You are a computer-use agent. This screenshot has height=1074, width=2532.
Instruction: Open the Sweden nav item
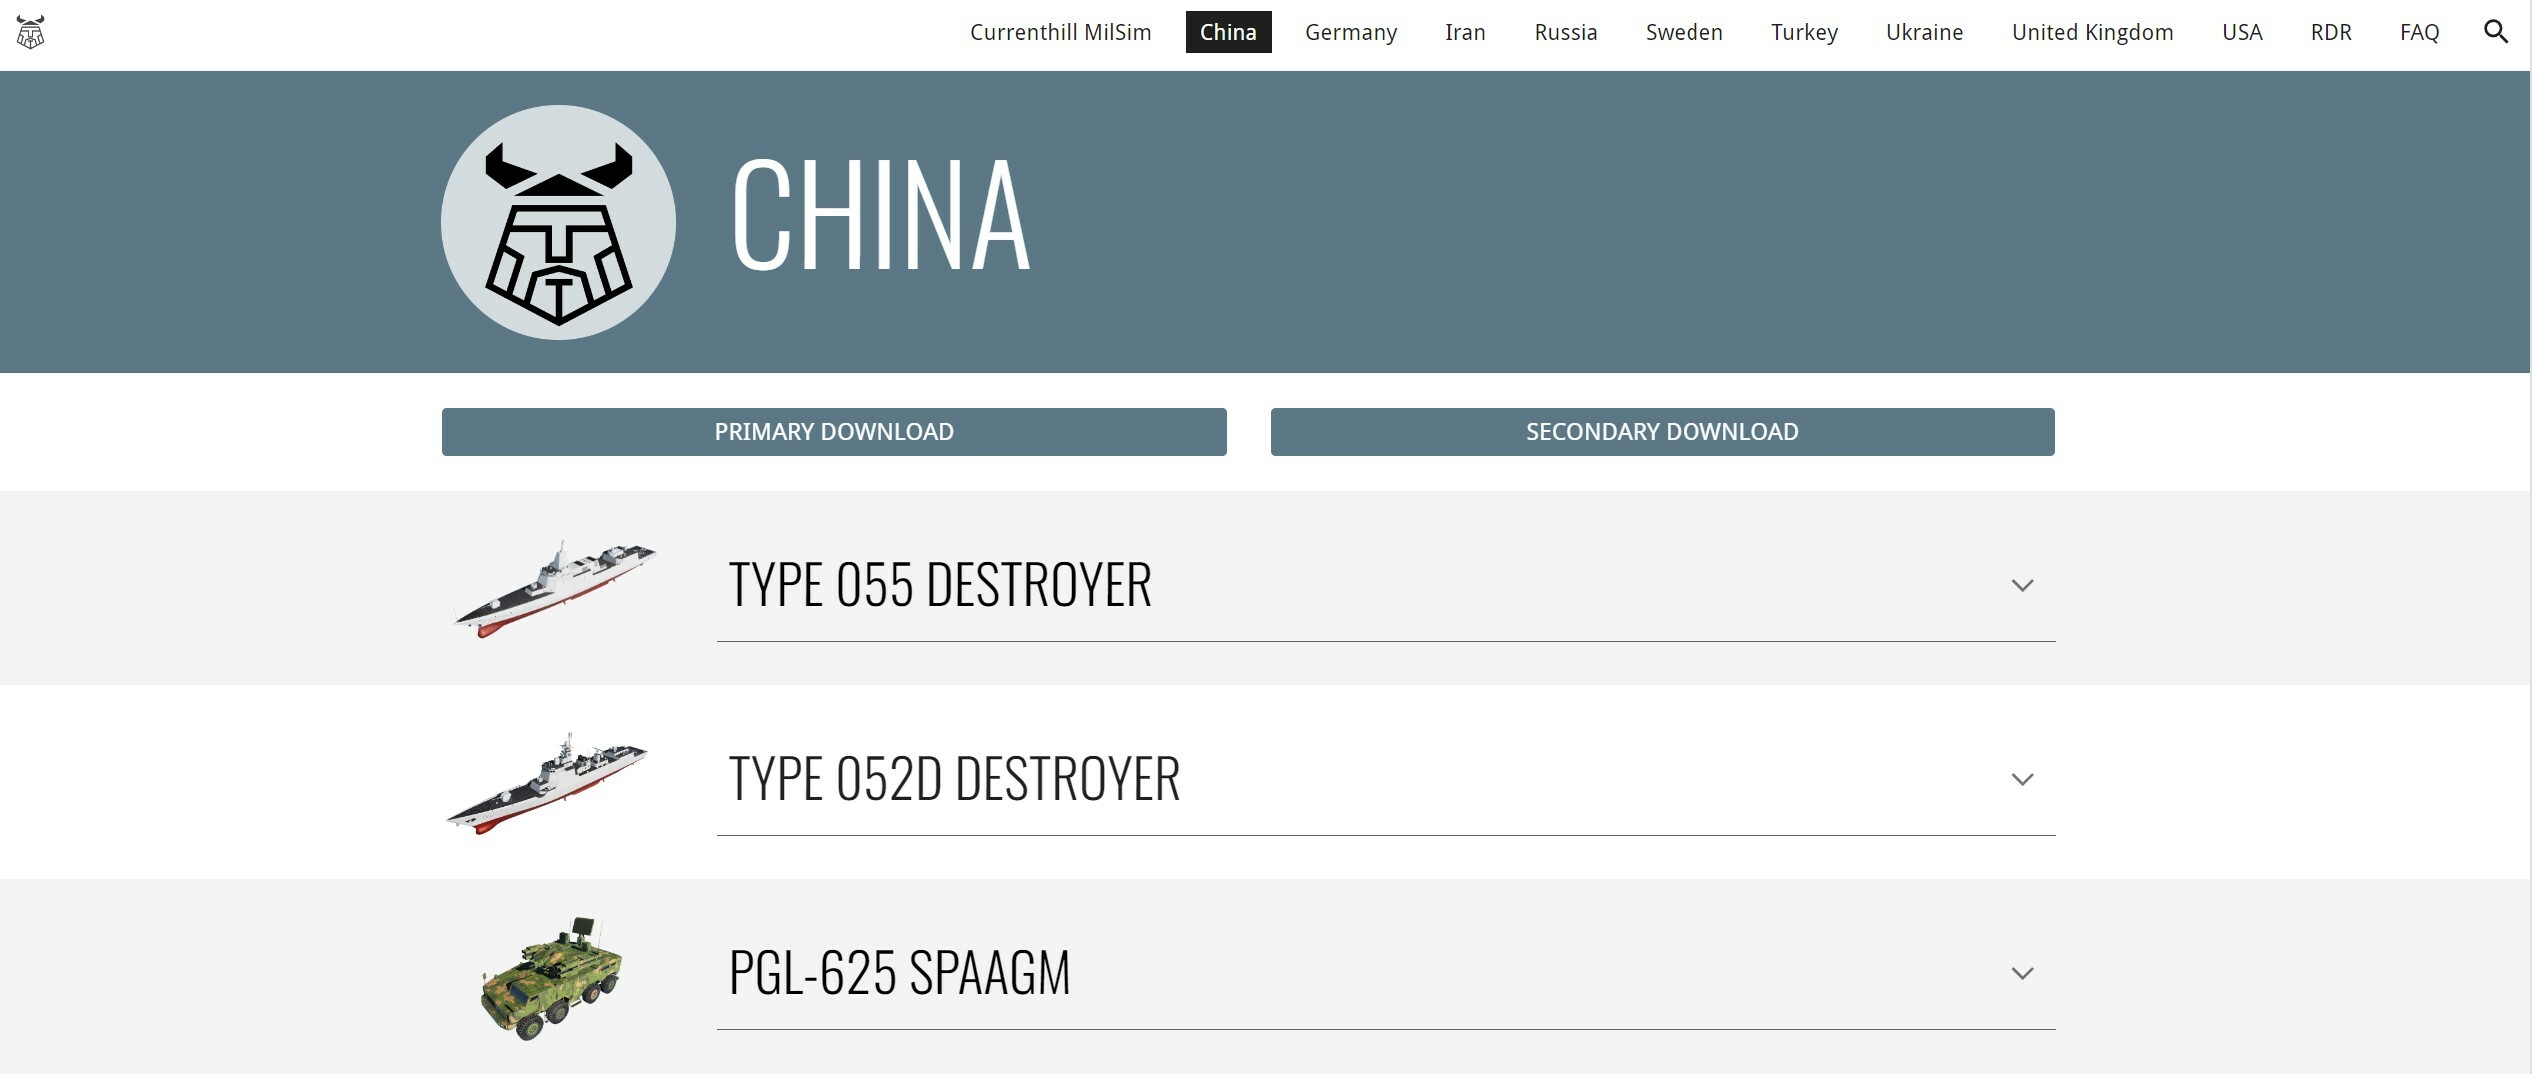coord(1684,32)
